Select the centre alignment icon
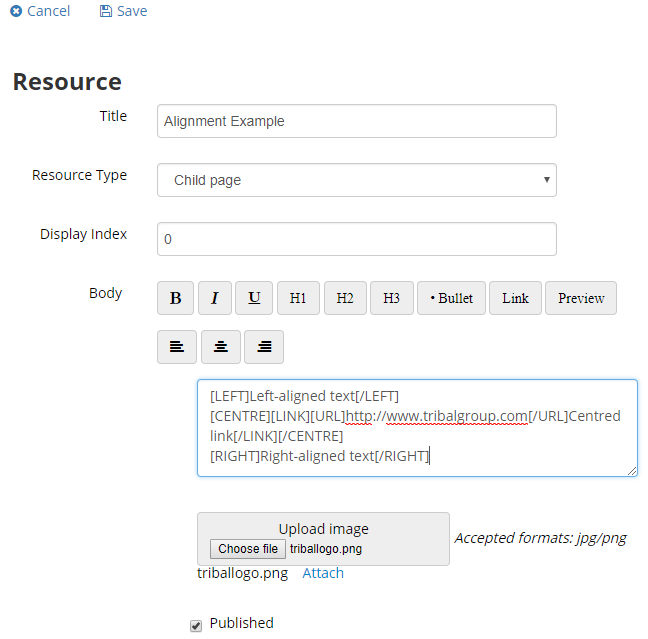Screen dimensions: 648x639 221,347
